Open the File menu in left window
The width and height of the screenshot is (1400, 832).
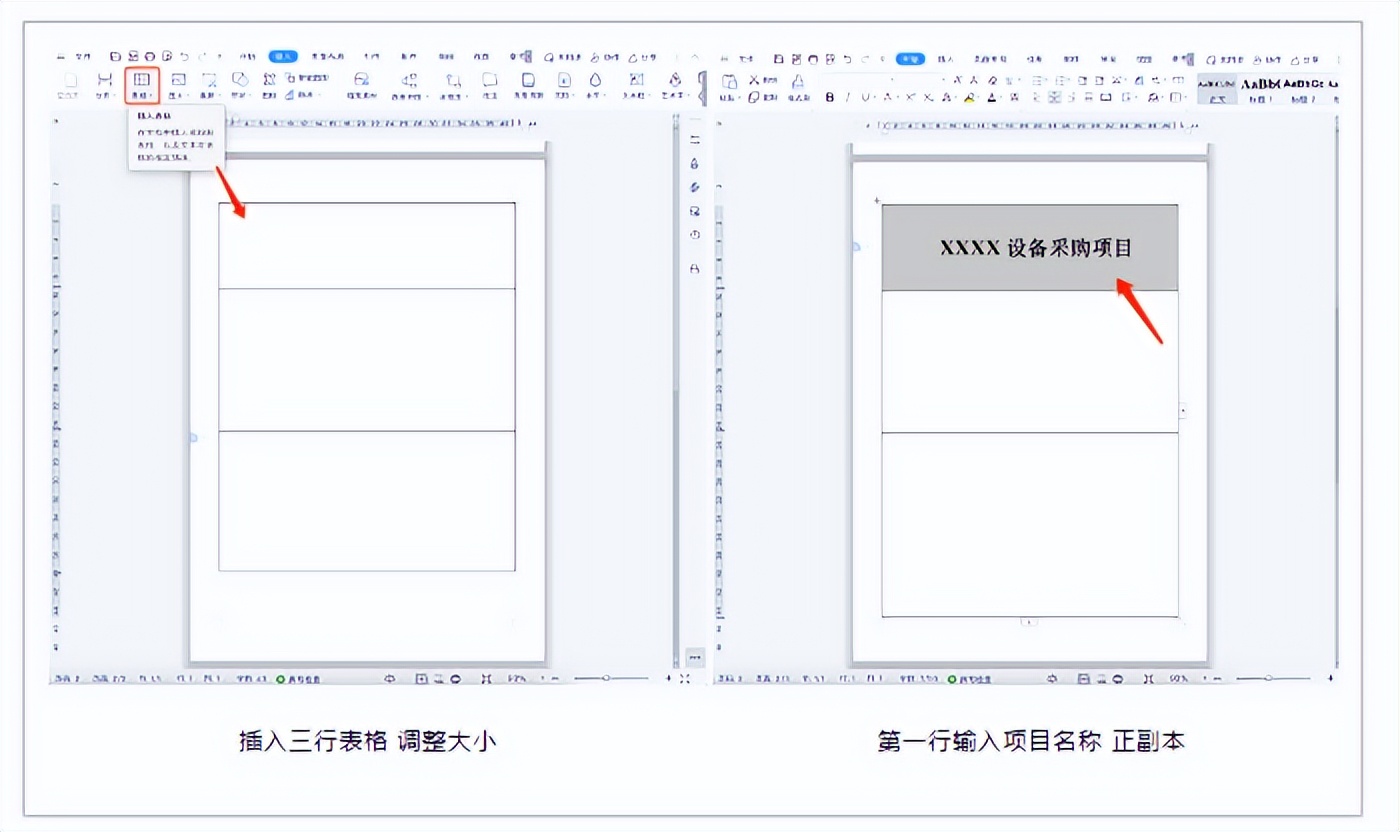pyautogui.click(x=84, y=57)
